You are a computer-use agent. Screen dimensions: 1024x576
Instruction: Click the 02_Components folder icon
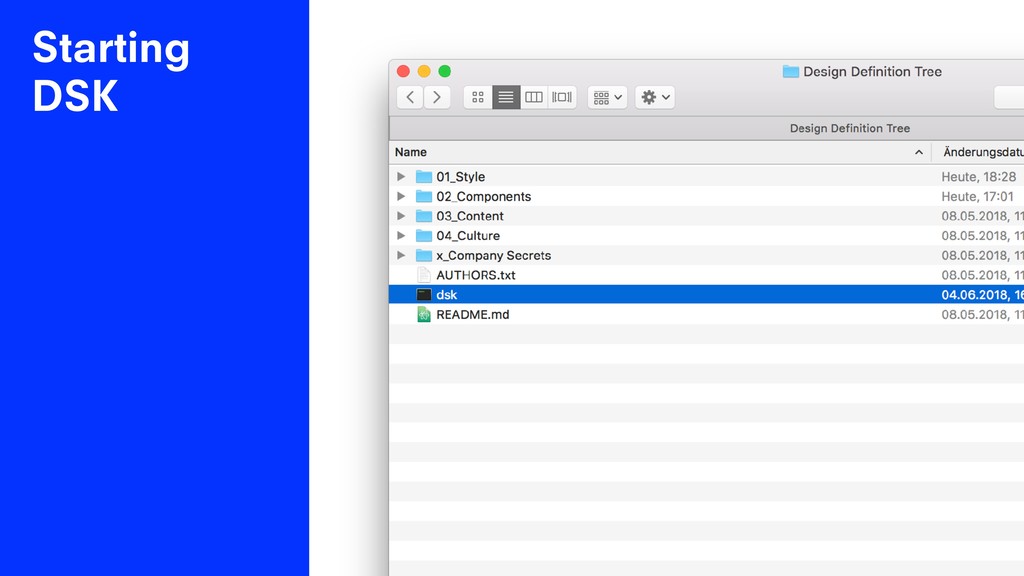click(424, 196)
